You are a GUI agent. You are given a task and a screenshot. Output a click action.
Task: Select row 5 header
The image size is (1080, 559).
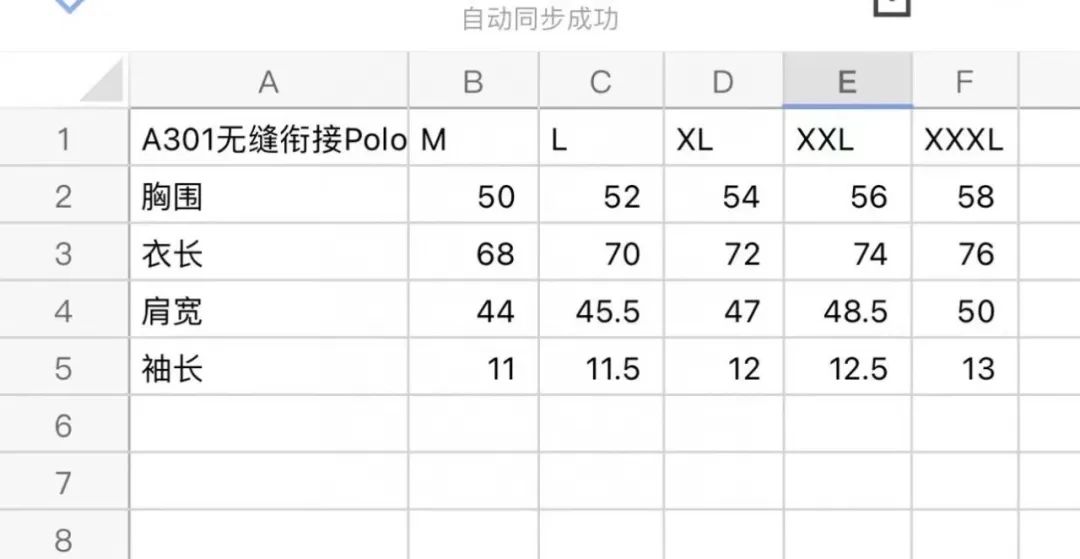coord(63,369)
